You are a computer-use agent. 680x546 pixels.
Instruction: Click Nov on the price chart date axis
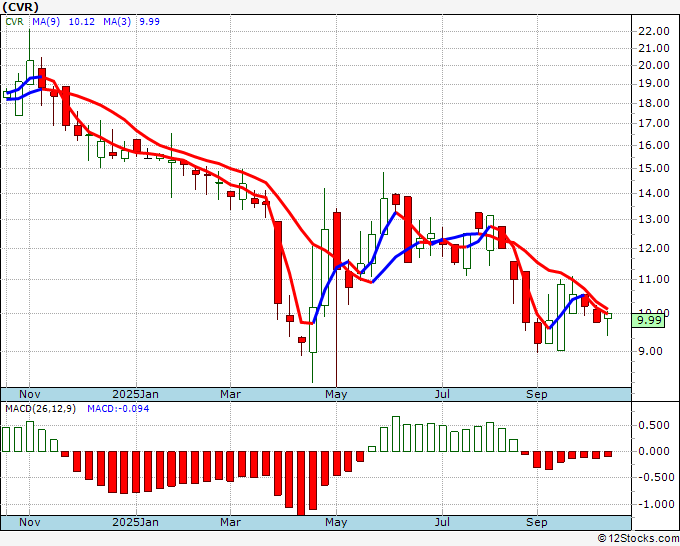click(x=29, y=394)
